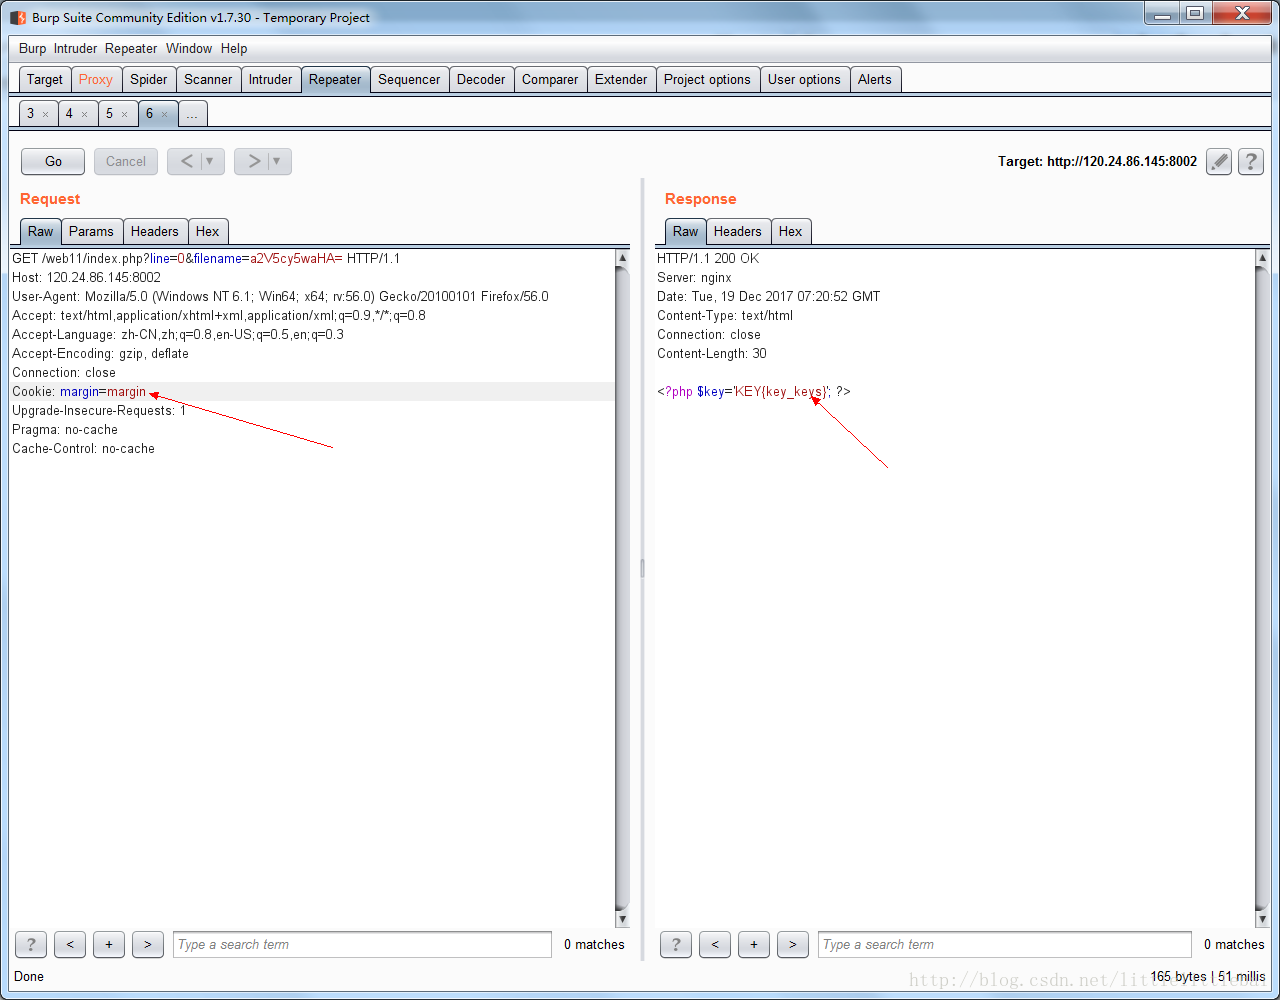Switch to the Target tab

point(45,80)
